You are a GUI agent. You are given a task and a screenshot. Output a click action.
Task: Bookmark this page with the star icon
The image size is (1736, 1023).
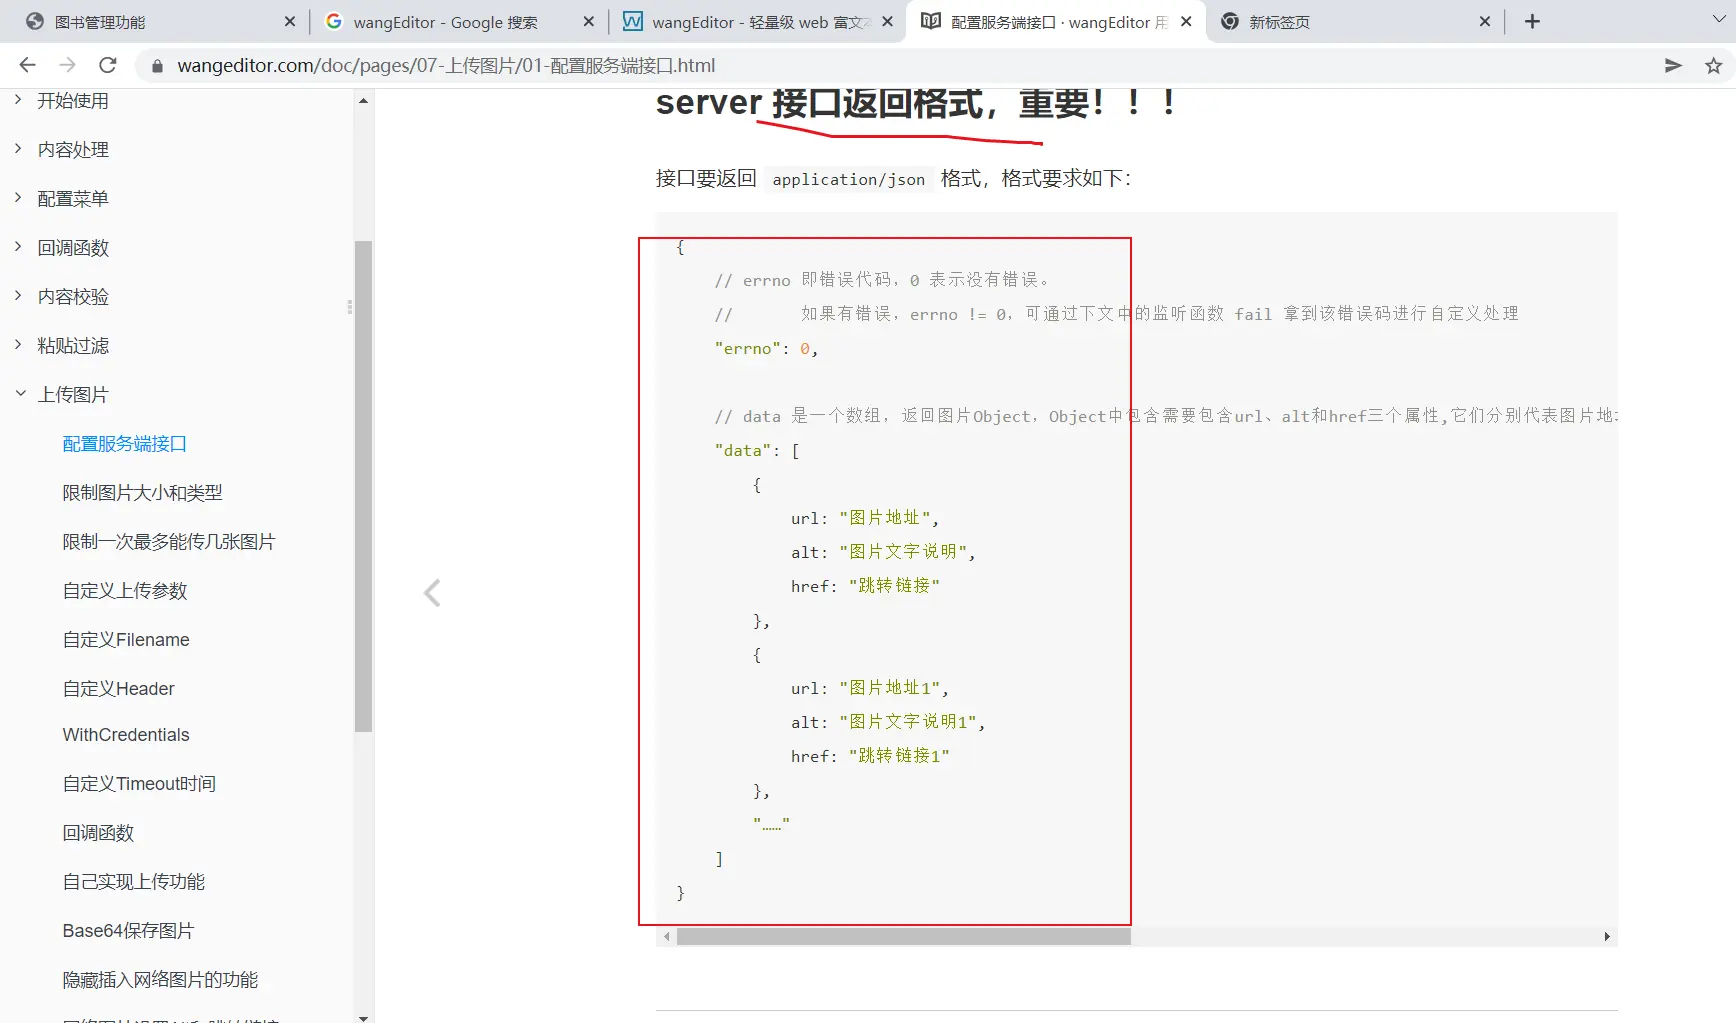point(1714,65)
